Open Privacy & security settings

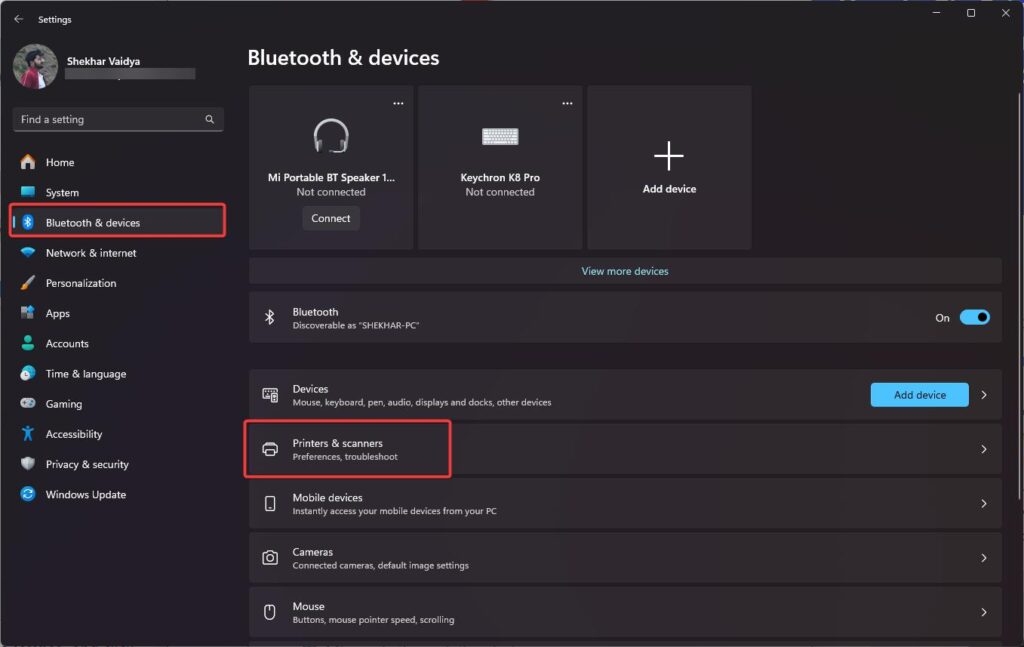[118, 464]
